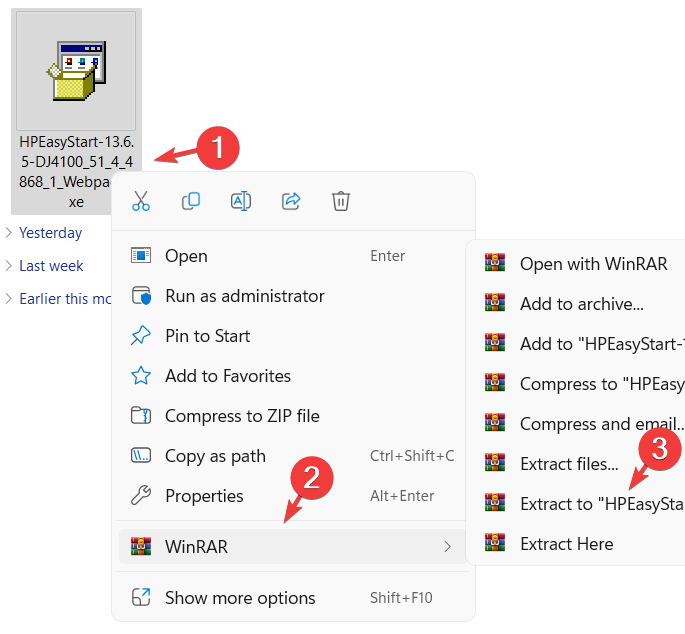Viewport: 685px width, 634px height.
Task: Click WinRAR icon beside Extract files
Action: (495, 462)
